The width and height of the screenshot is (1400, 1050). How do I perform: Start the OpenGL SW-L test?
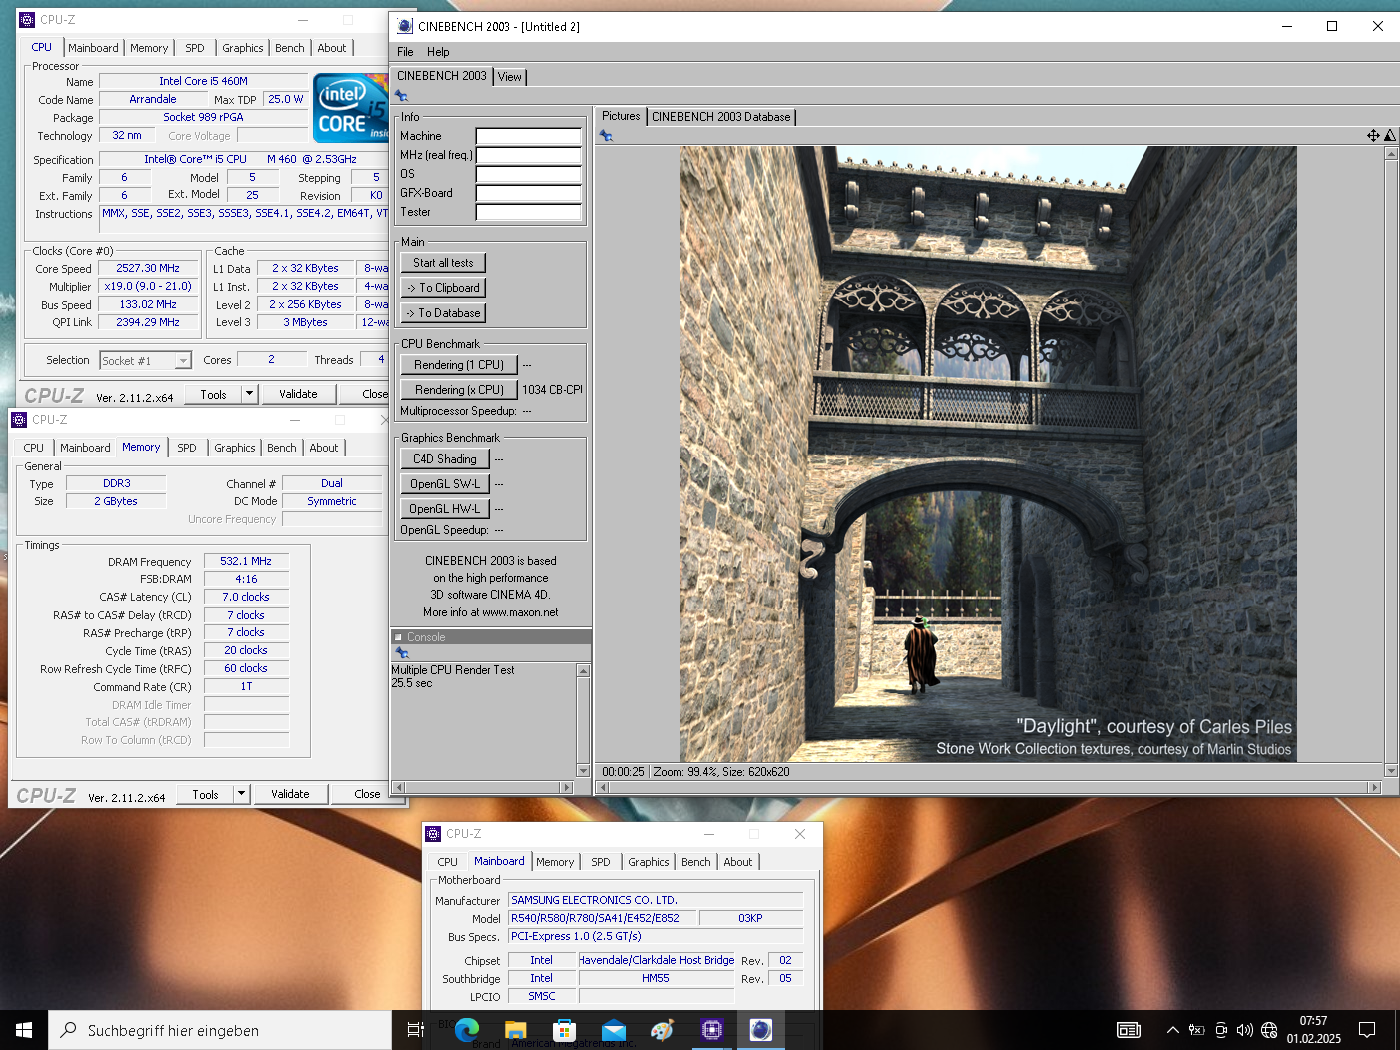445,484
